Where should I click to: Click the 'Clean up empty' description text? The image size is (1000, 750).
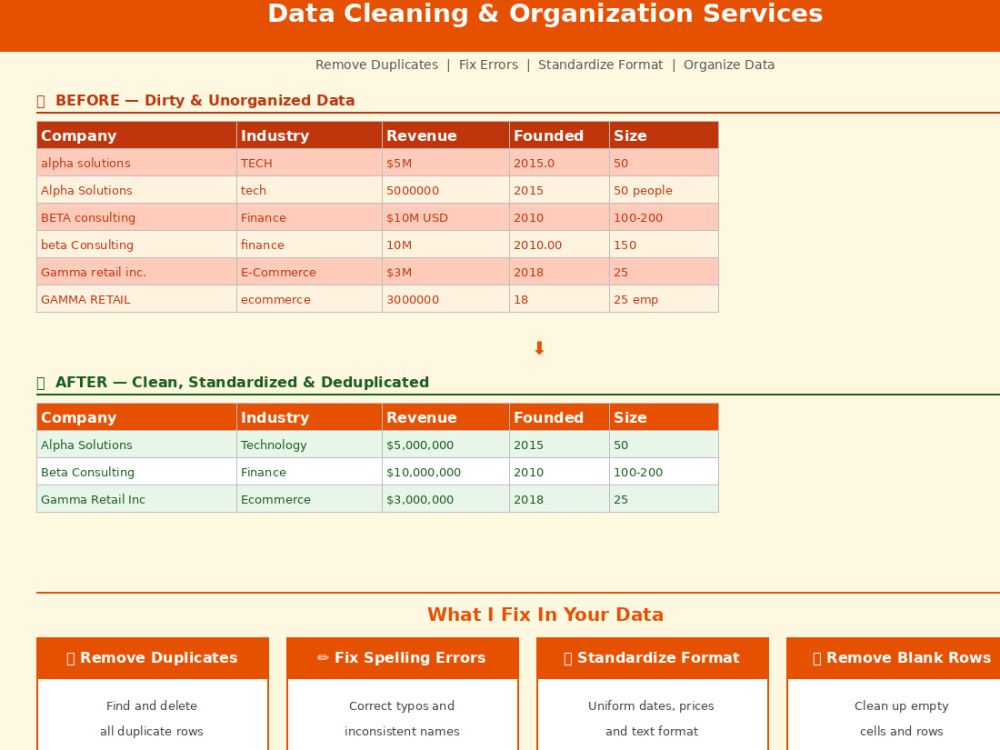901,705
